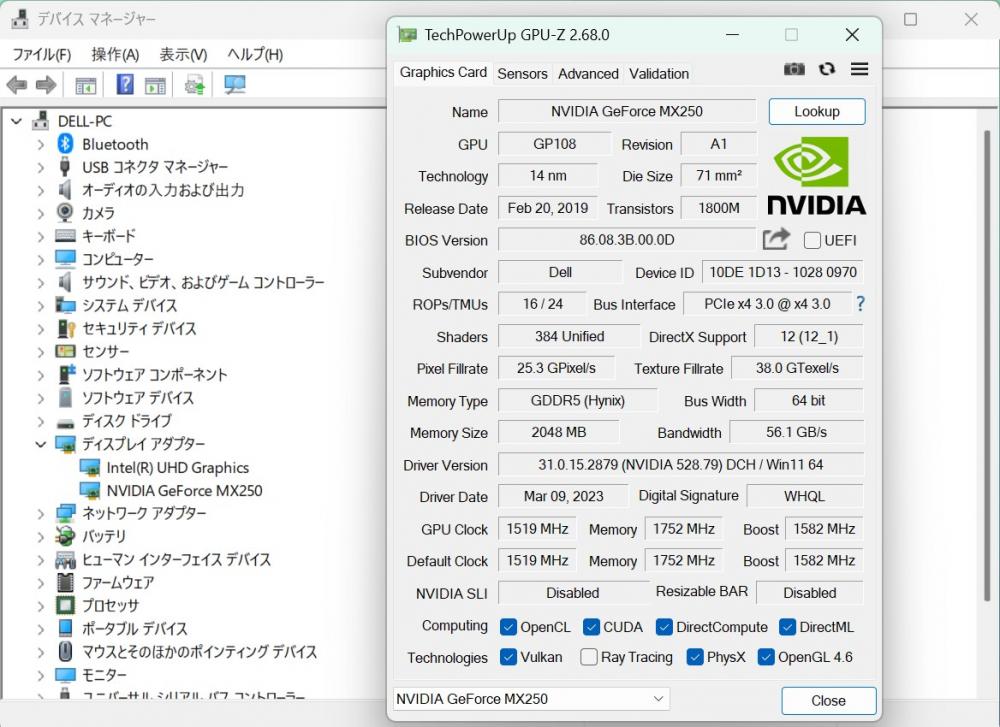This screenshot has width=1000, height=727.
Task: Open the GPU-Z hamburger menu
Action: pos(859,69)
